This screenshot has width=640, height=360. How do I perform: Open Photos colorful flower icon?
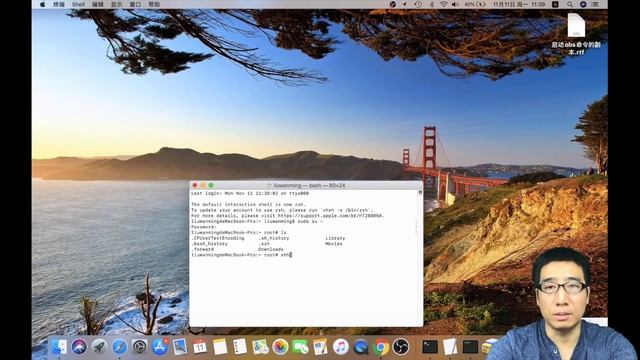[280, 347]
